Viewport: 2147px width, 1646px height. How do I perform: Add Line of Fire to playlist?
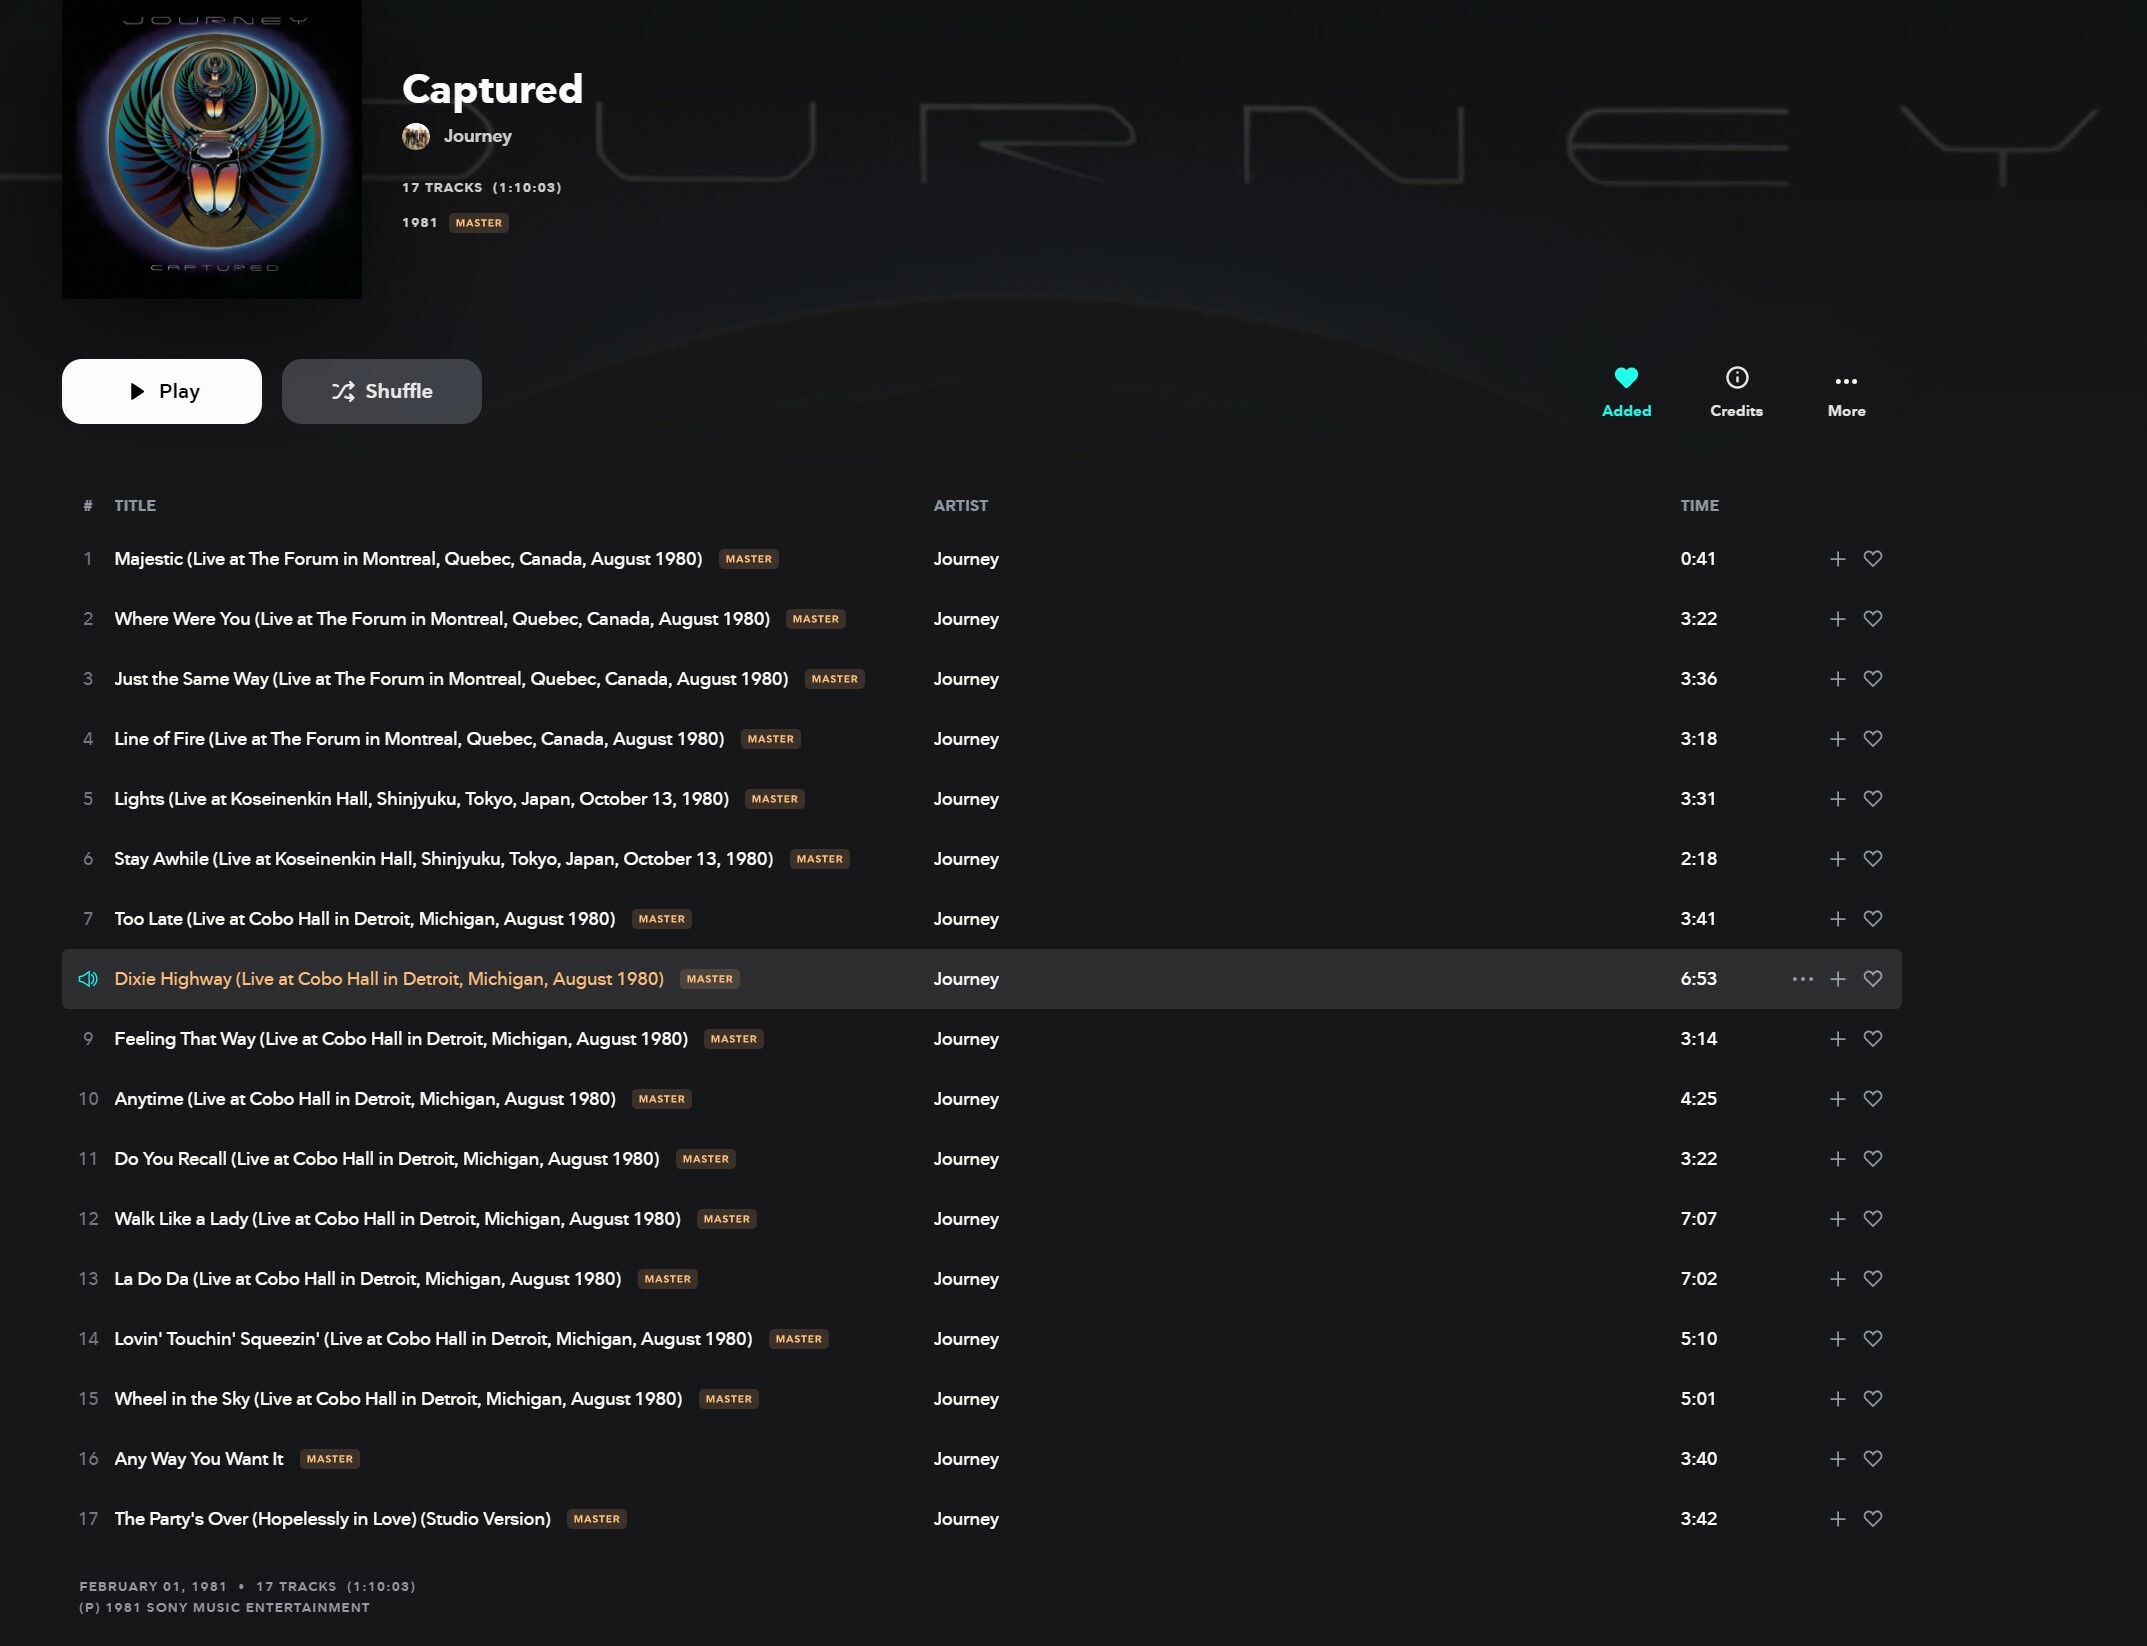1837,739
